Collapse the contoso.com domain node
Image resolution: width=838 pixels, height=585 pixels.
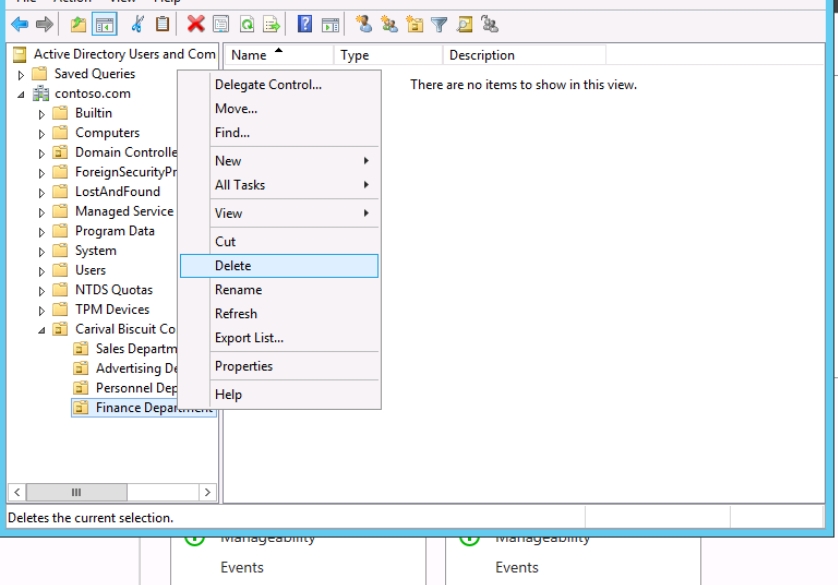[x=21, y=94]
